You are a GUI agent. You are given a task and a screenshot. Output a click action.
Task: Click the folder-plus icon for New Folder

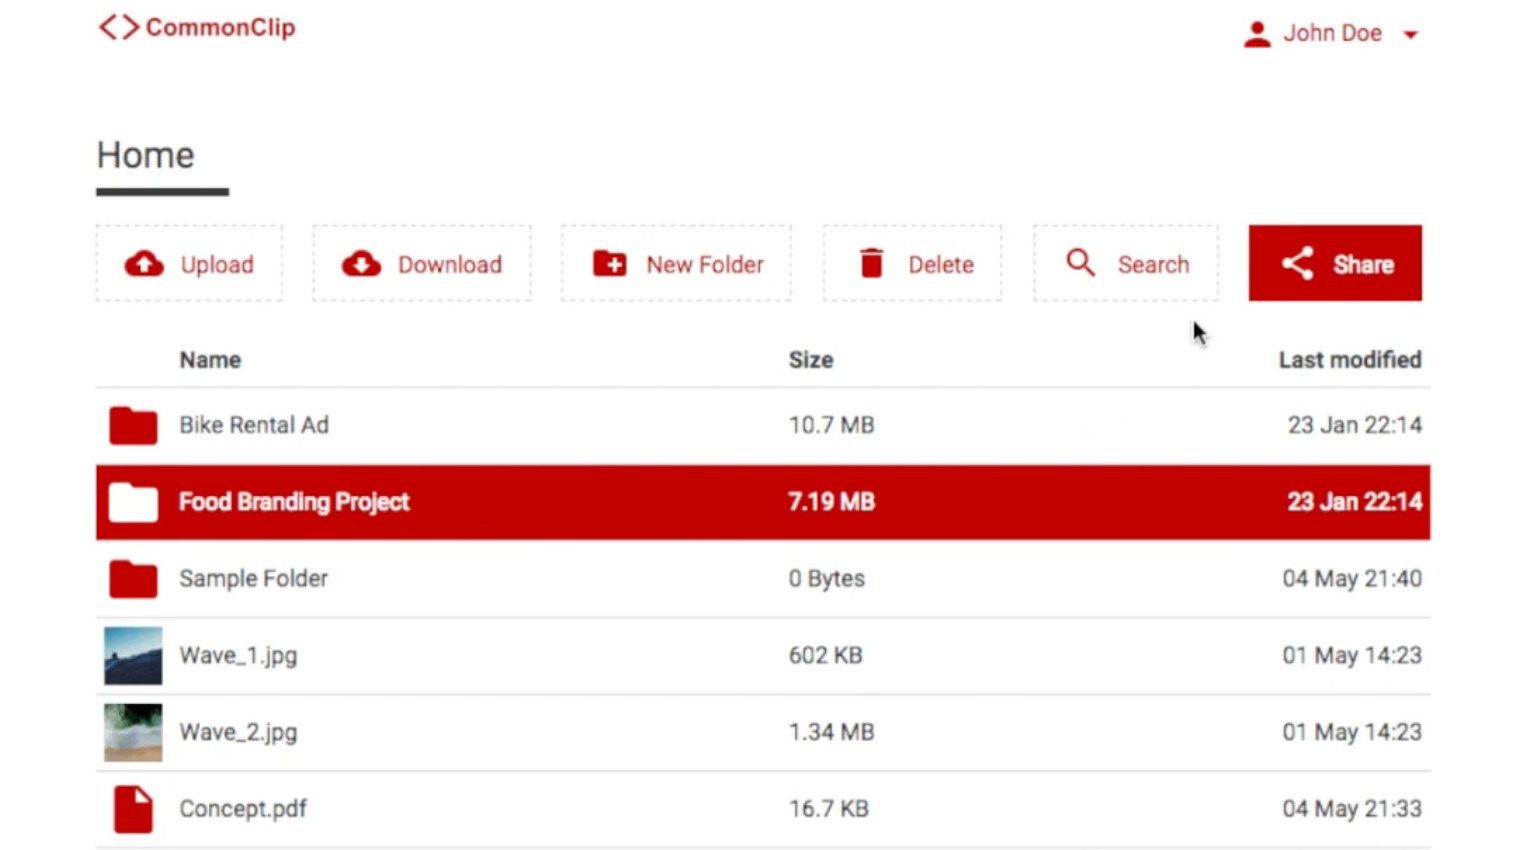click(610, 264)
